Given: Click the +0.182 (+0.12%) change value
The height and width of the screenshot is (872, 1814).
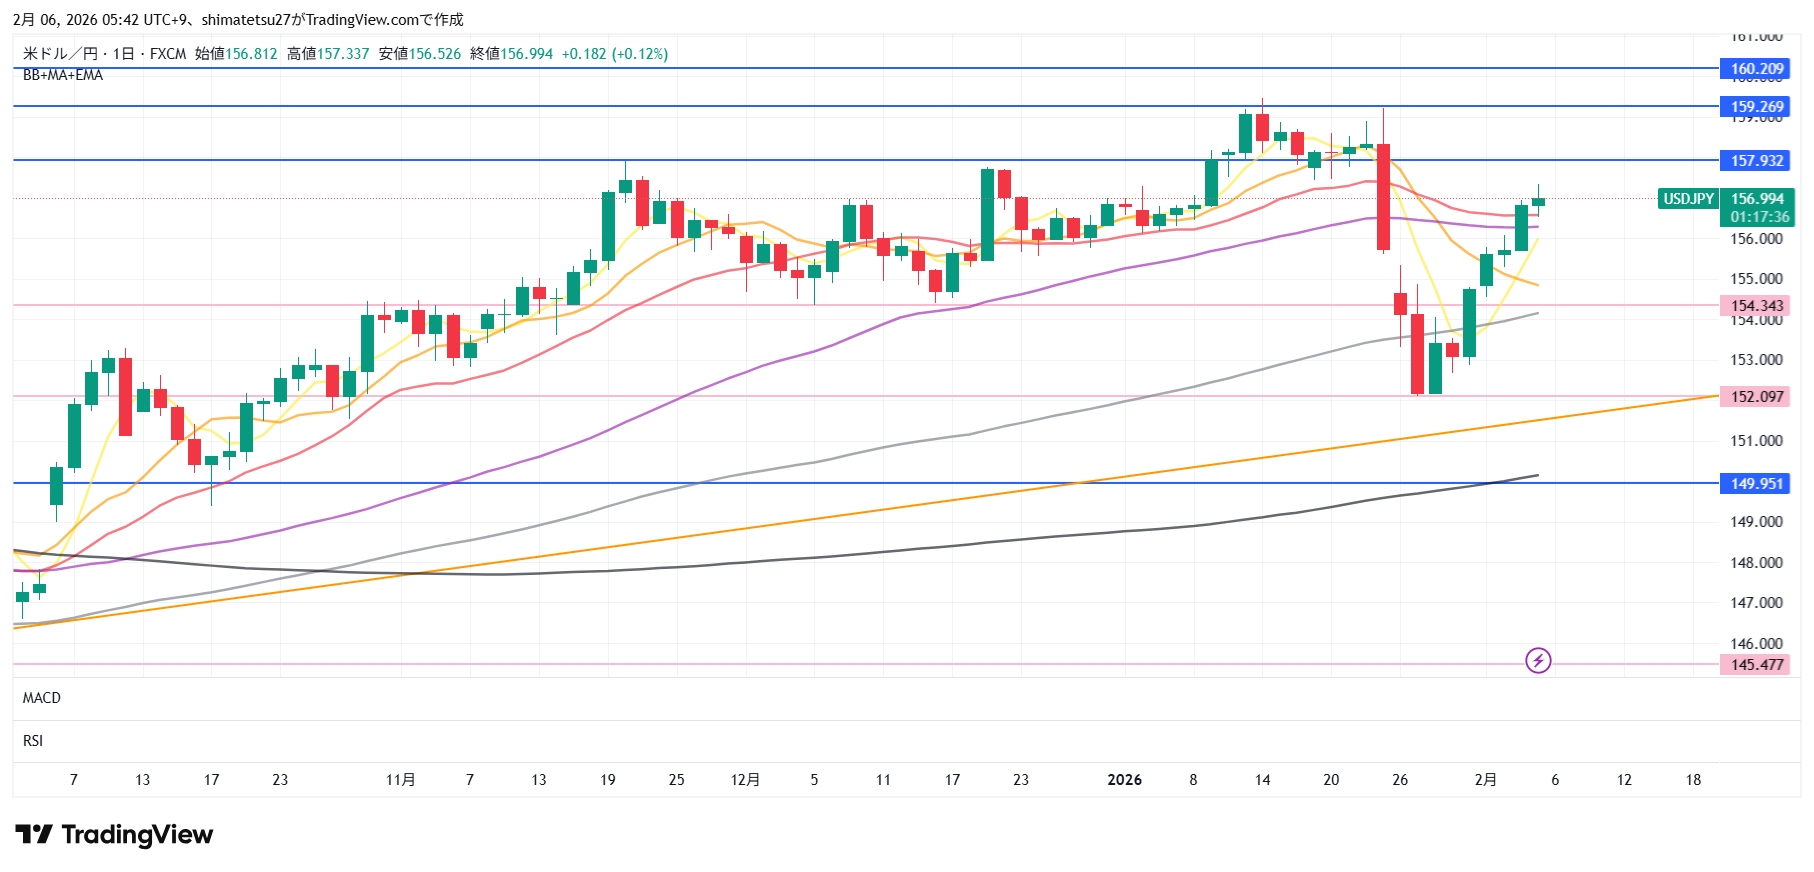Looking at the screenshot, I should pyautogui.click(x=614, y=54).
